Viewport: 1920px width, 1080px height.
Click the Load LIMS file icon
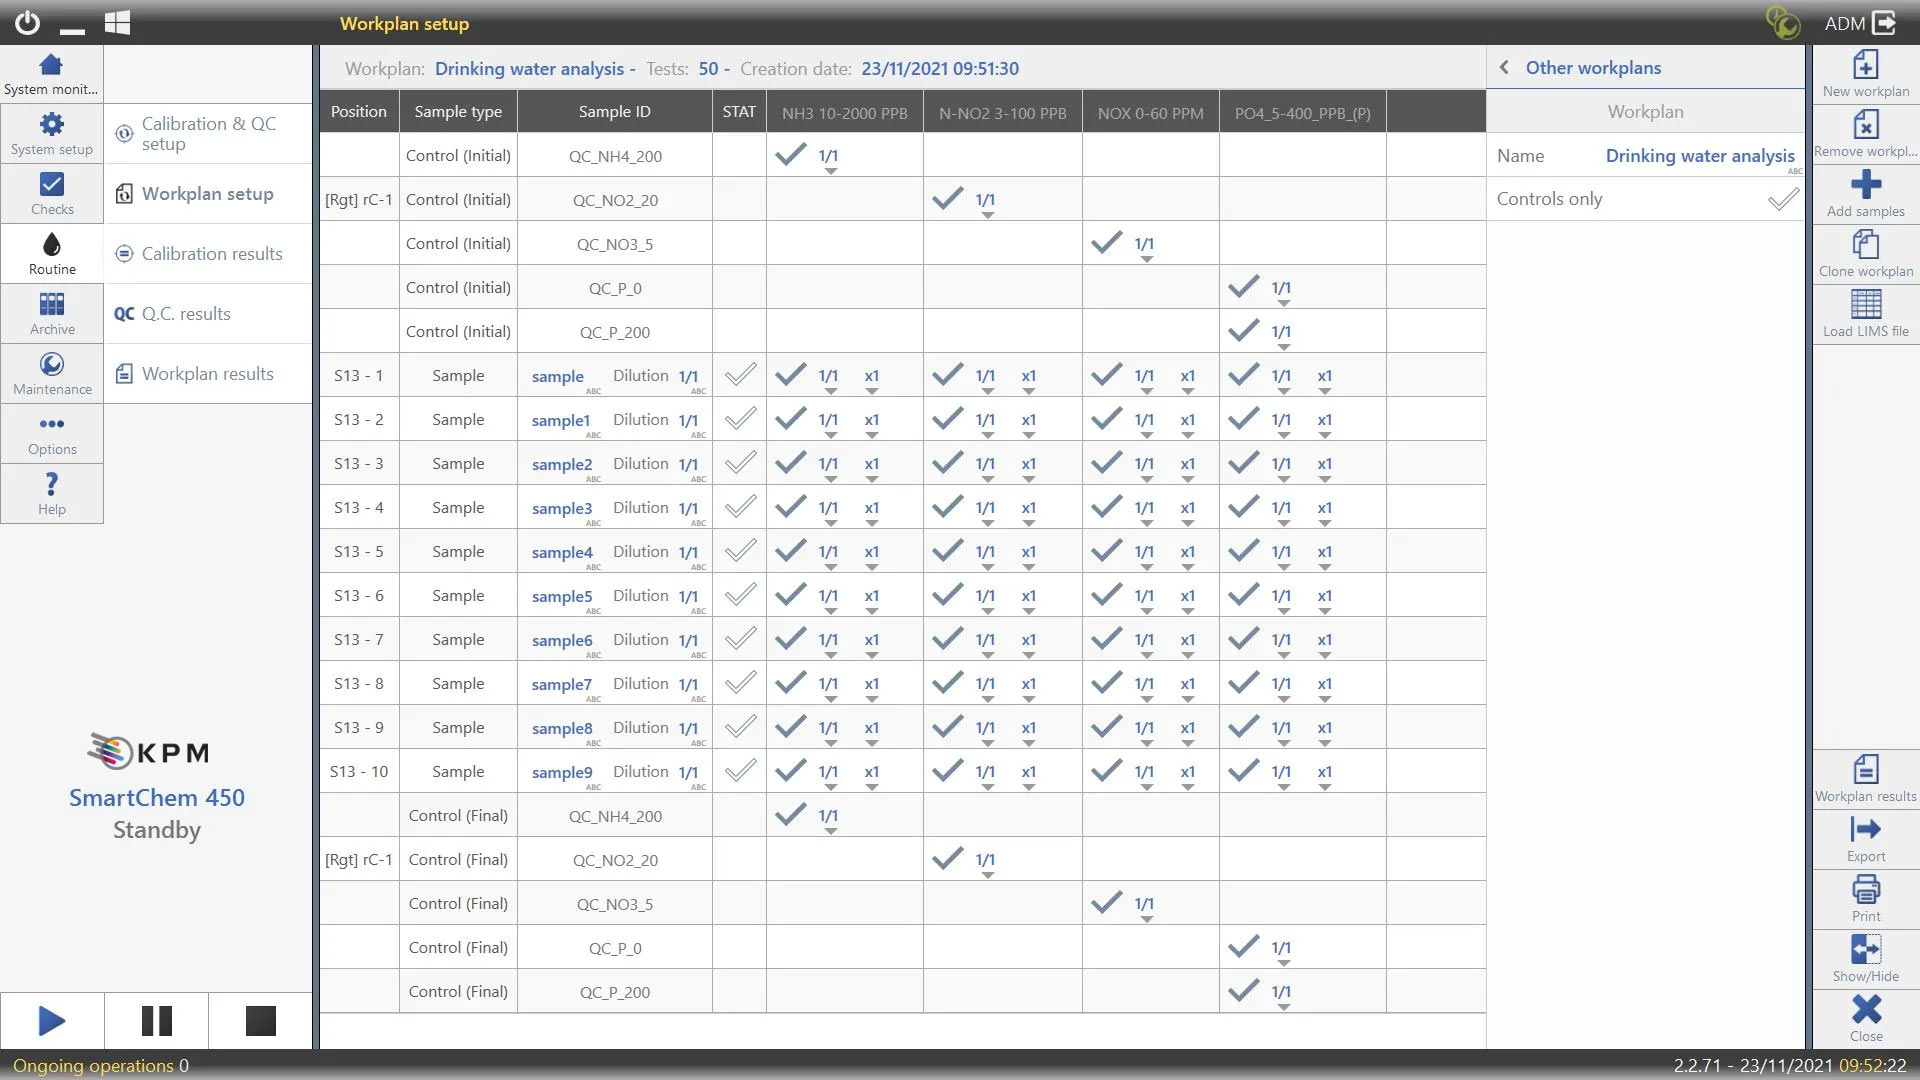point(1865,305)
